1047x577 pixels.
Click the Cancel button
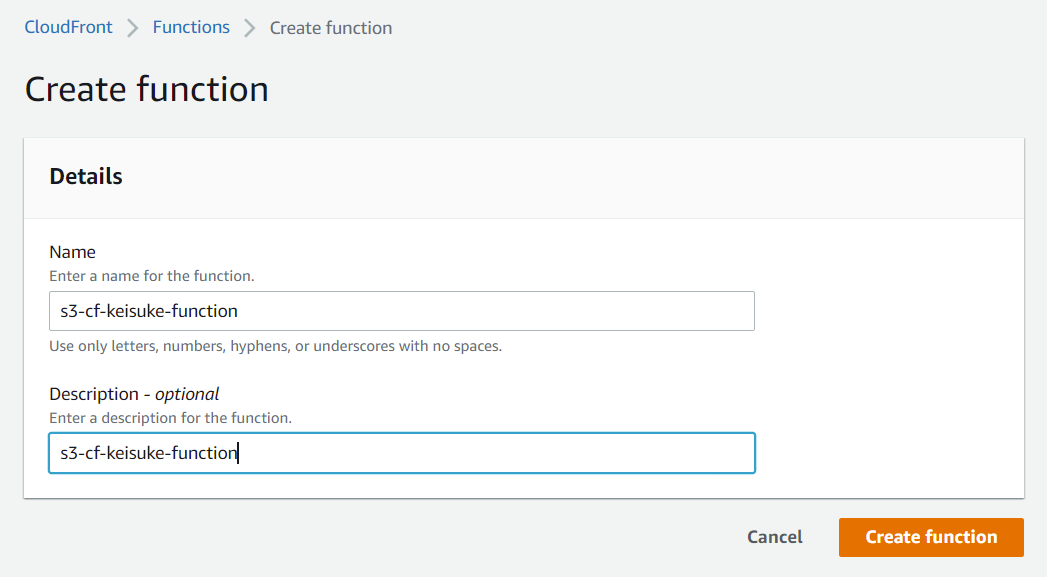774,537
